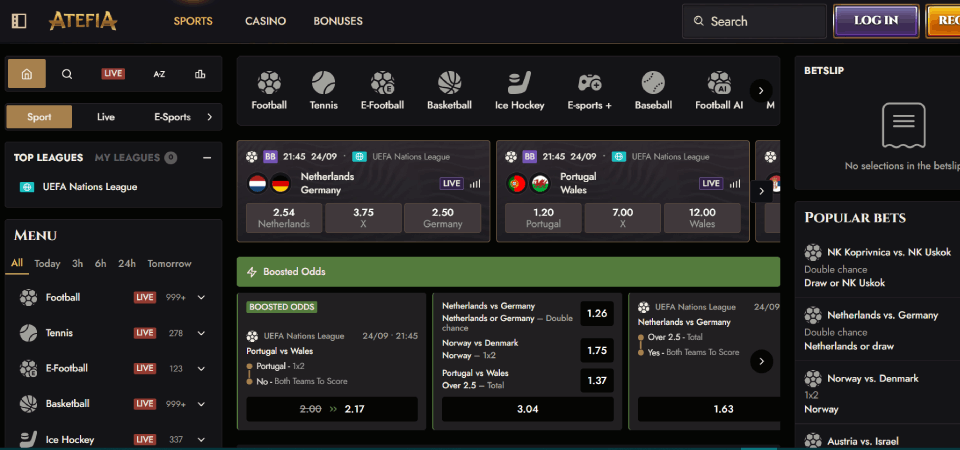Expand Basketball menu row chevron
This screenshot has height=450, width=960.
201,404
